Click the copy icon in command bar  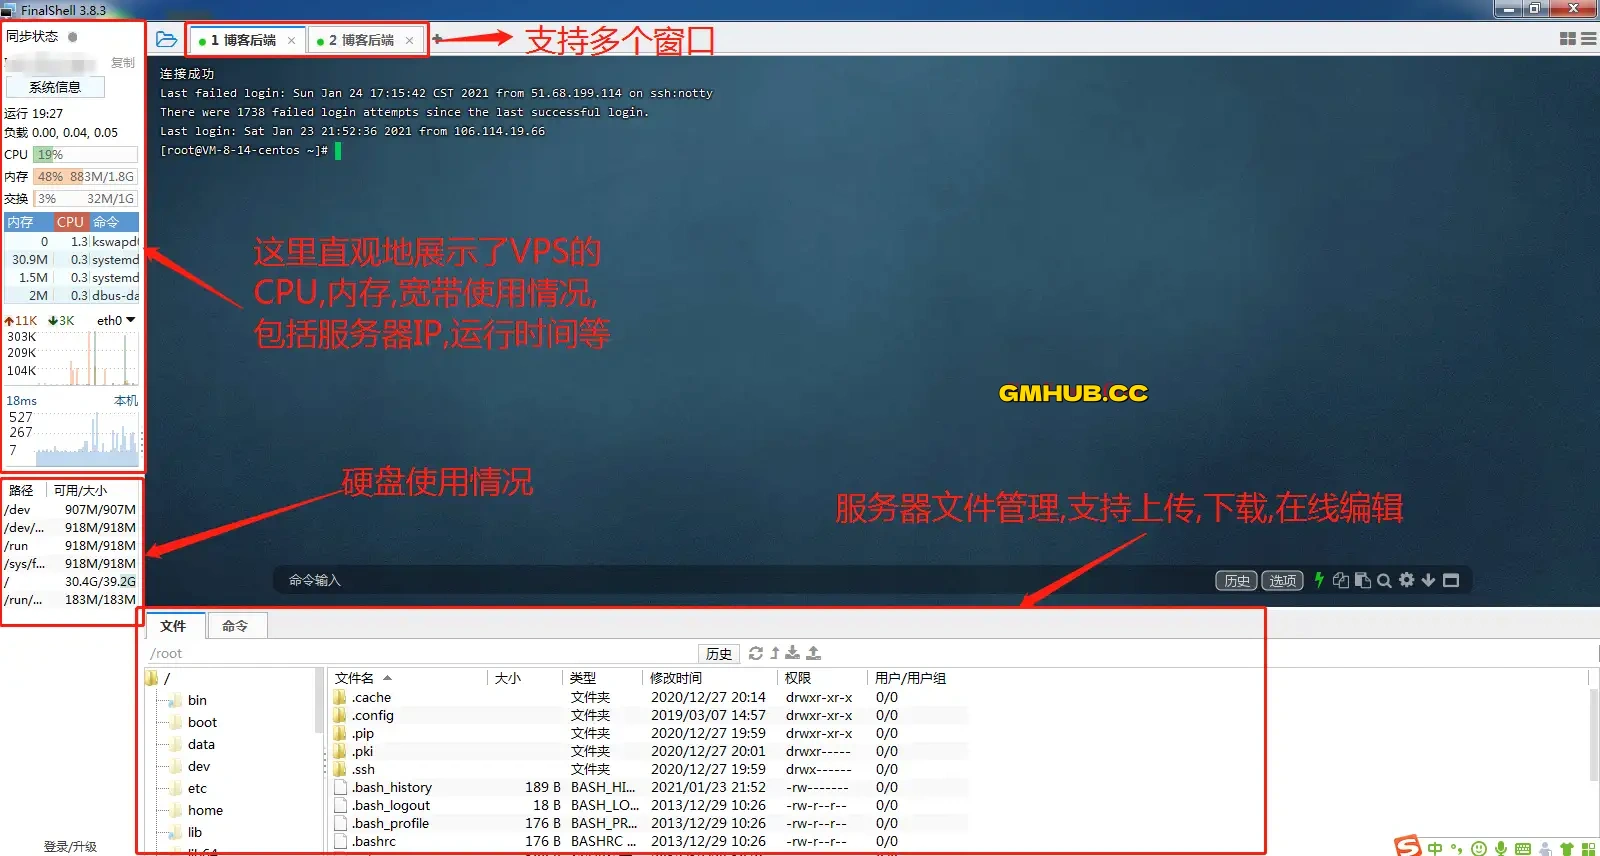tap(1341, 580)
